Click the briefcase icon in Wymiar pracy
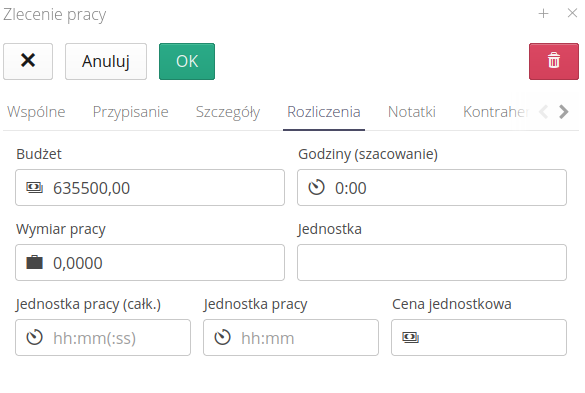Viewport: 585px width, 393px height. coord(35,262)
